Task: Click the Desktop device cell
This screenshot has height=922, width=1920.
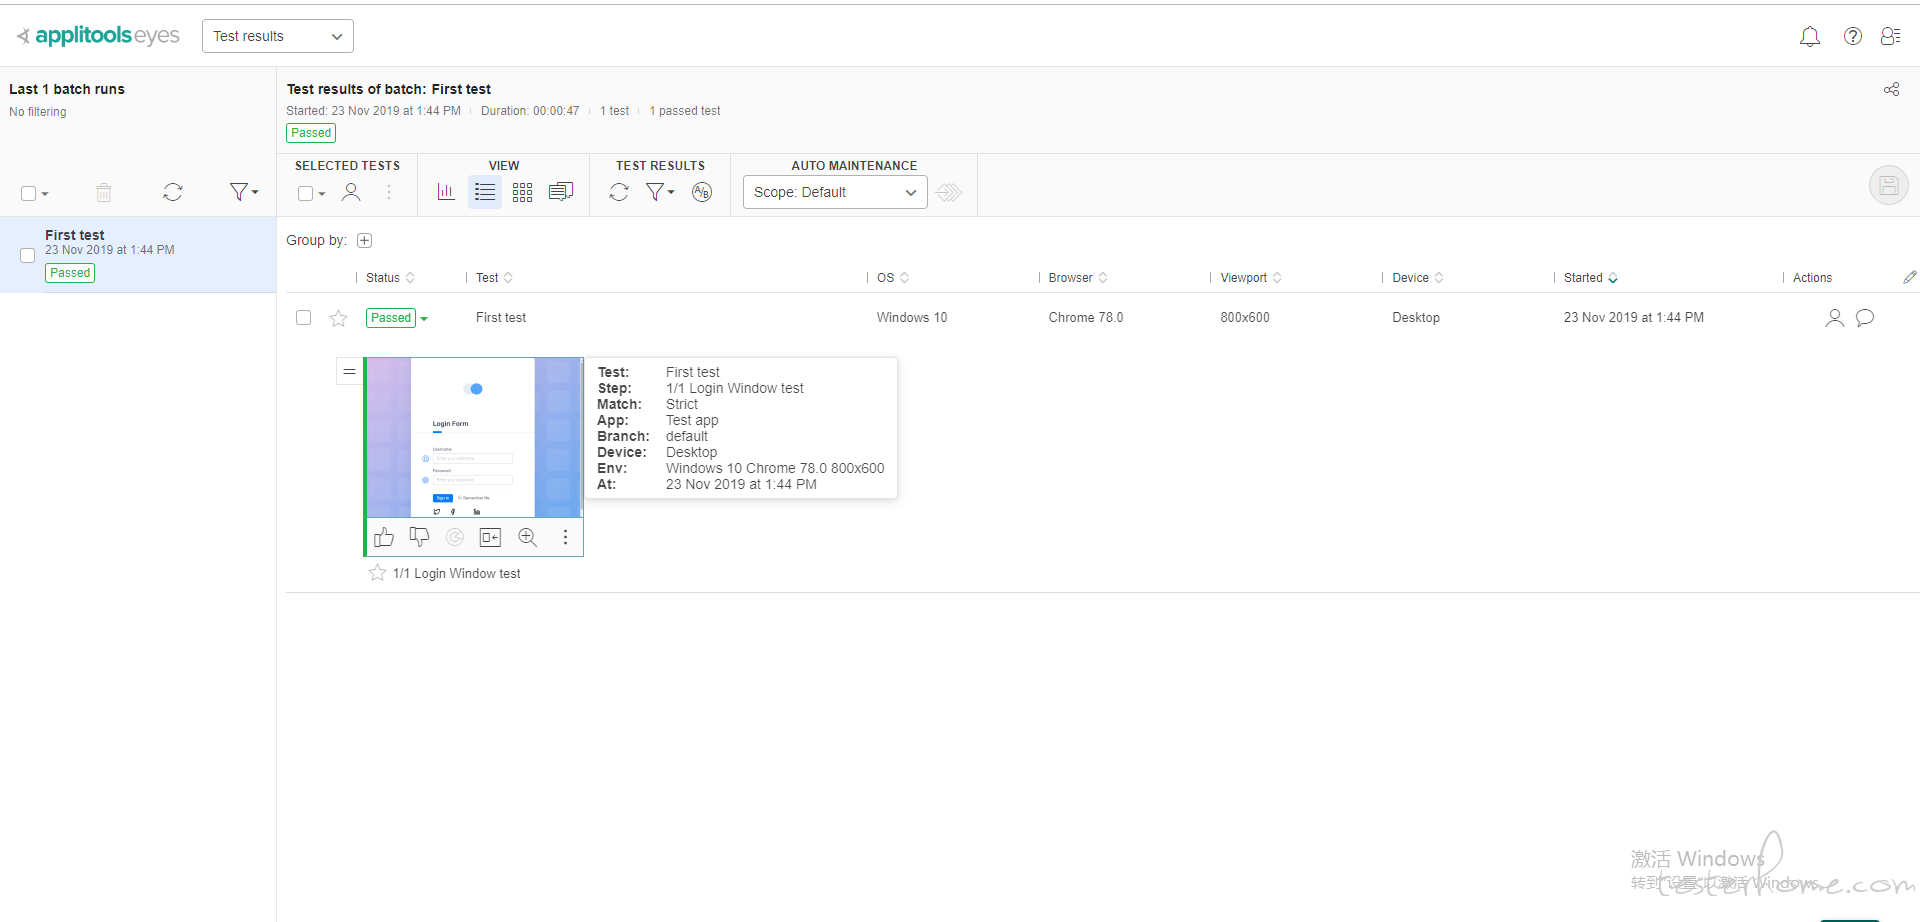Action: [x=1416, y=318]
